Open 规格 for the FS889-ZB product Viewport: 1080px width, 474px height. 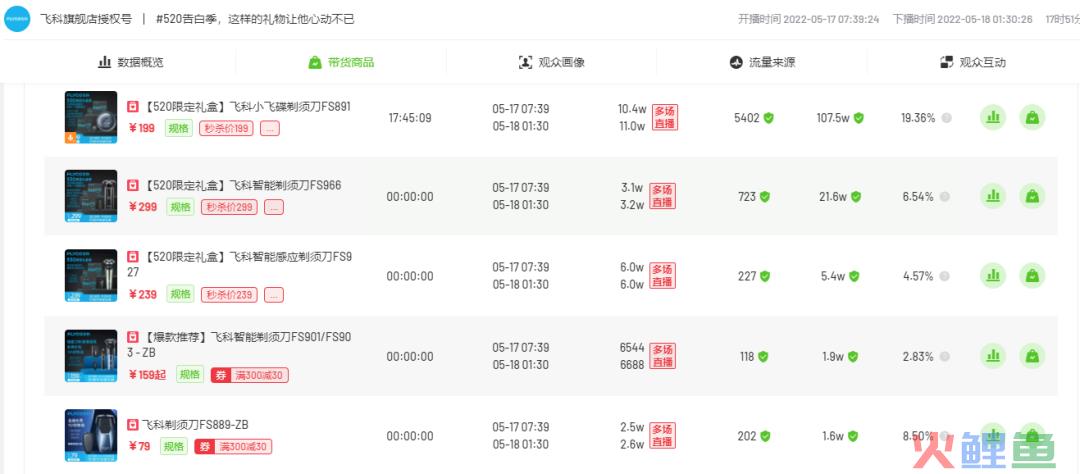[x=174, y=446]
